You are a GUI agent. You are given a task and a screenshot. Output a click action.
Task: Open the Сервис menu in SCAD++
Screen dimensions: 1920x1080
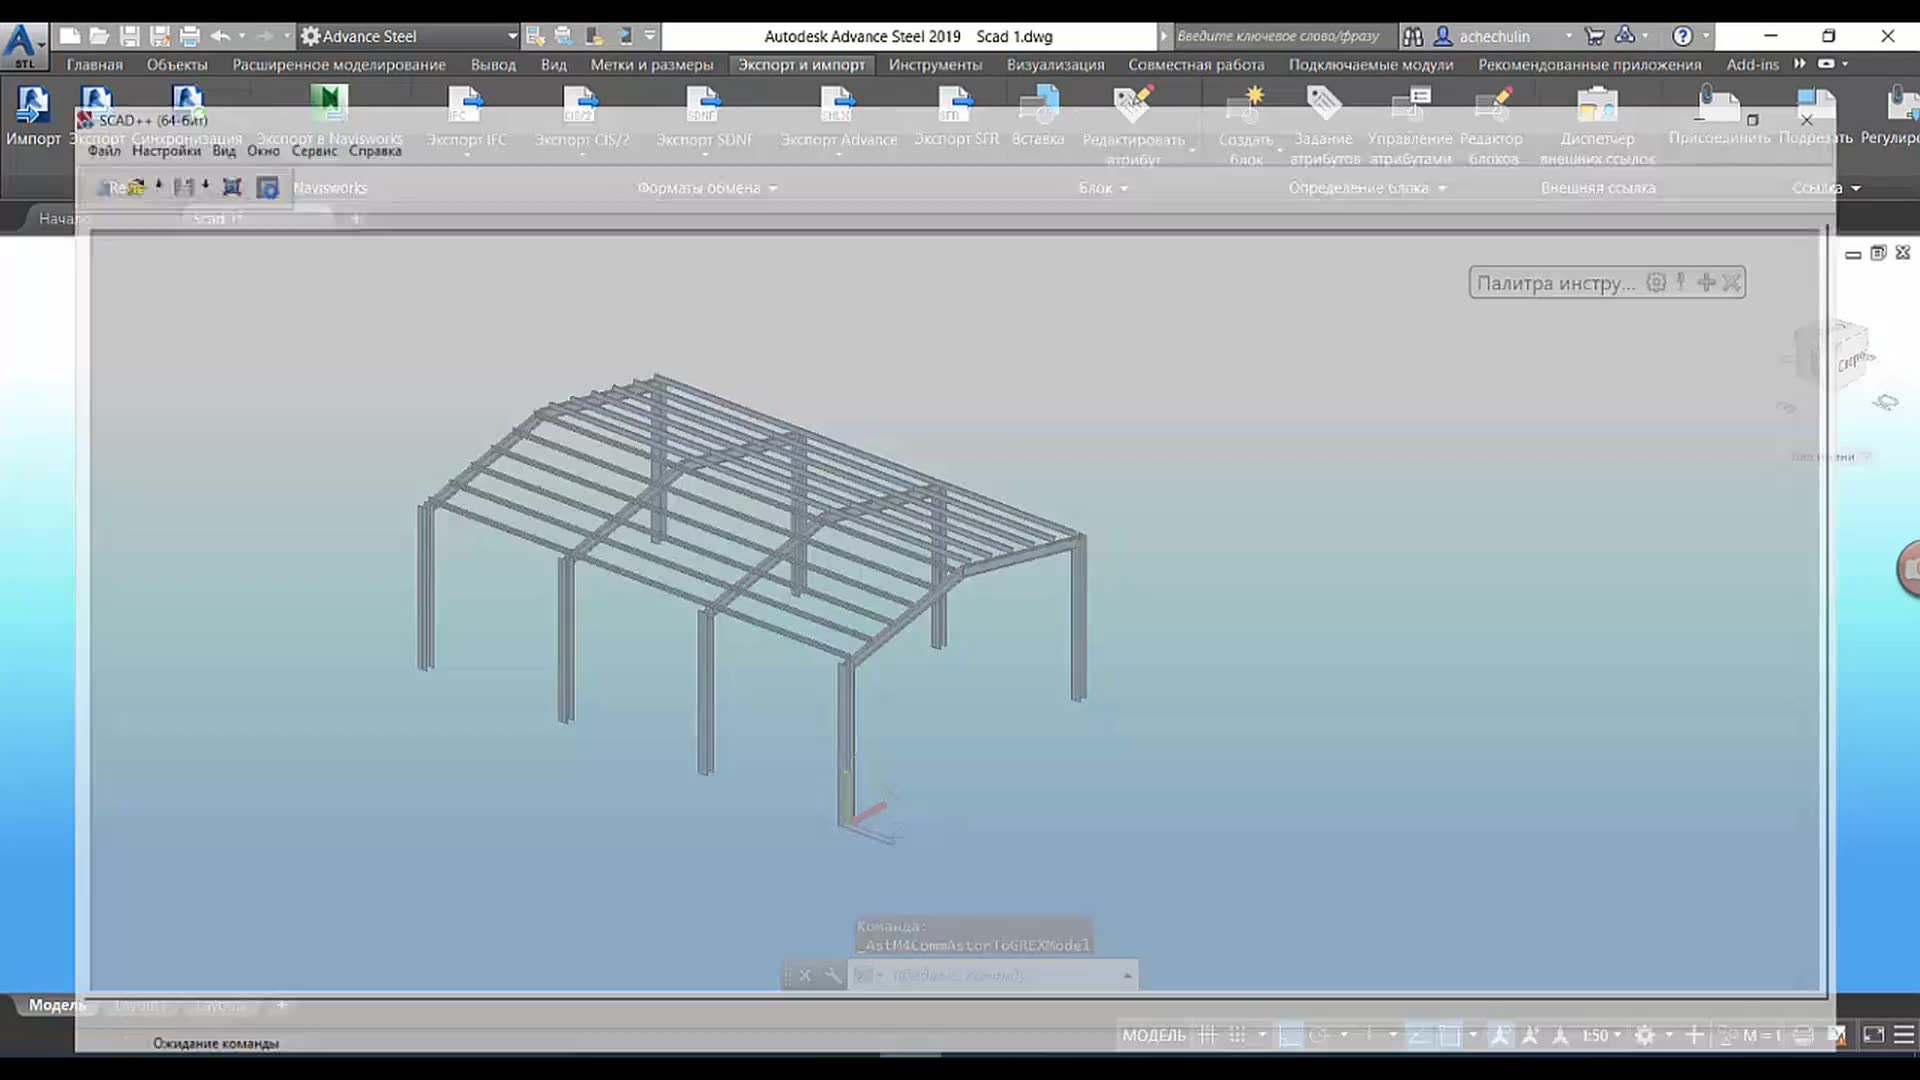click(314, 151)
